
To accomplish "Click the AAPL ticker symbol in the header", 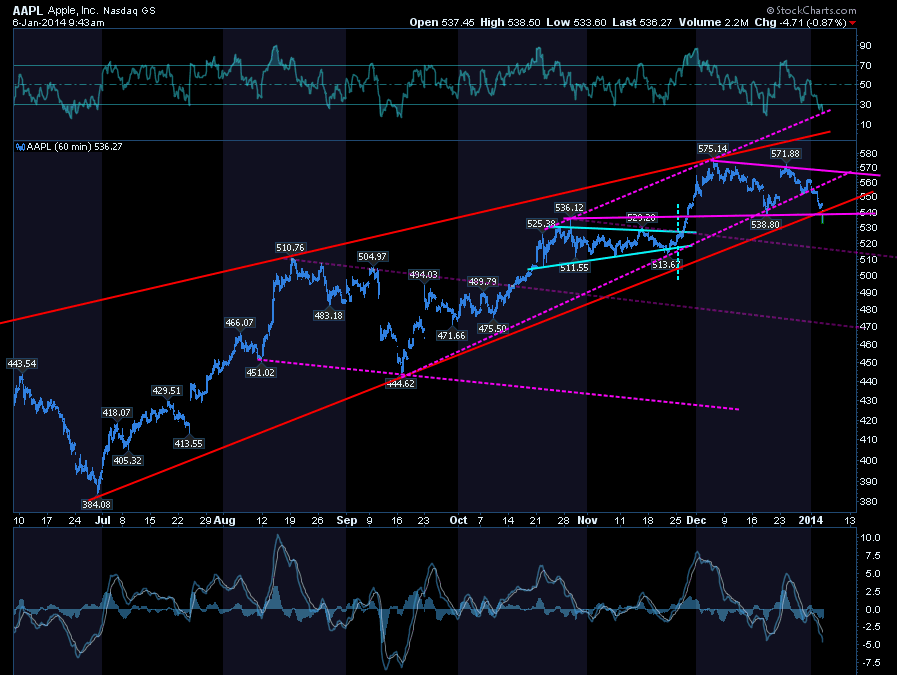I will pyautogui.click(x=27, y=10).
